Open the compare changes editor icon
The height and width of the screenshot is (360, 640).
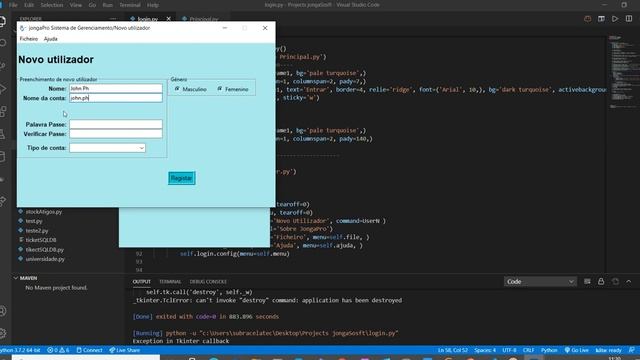[x=601, y=19]
